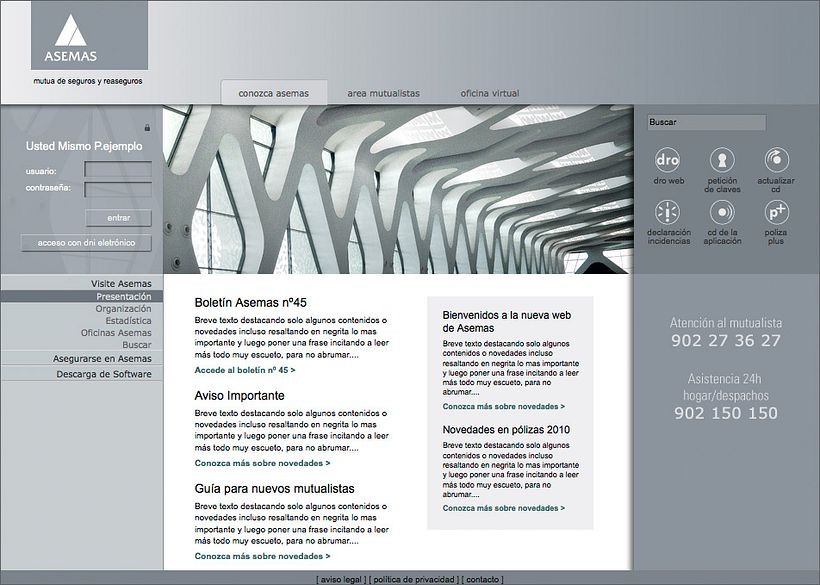Focus the usuario input field

point(118,169)
